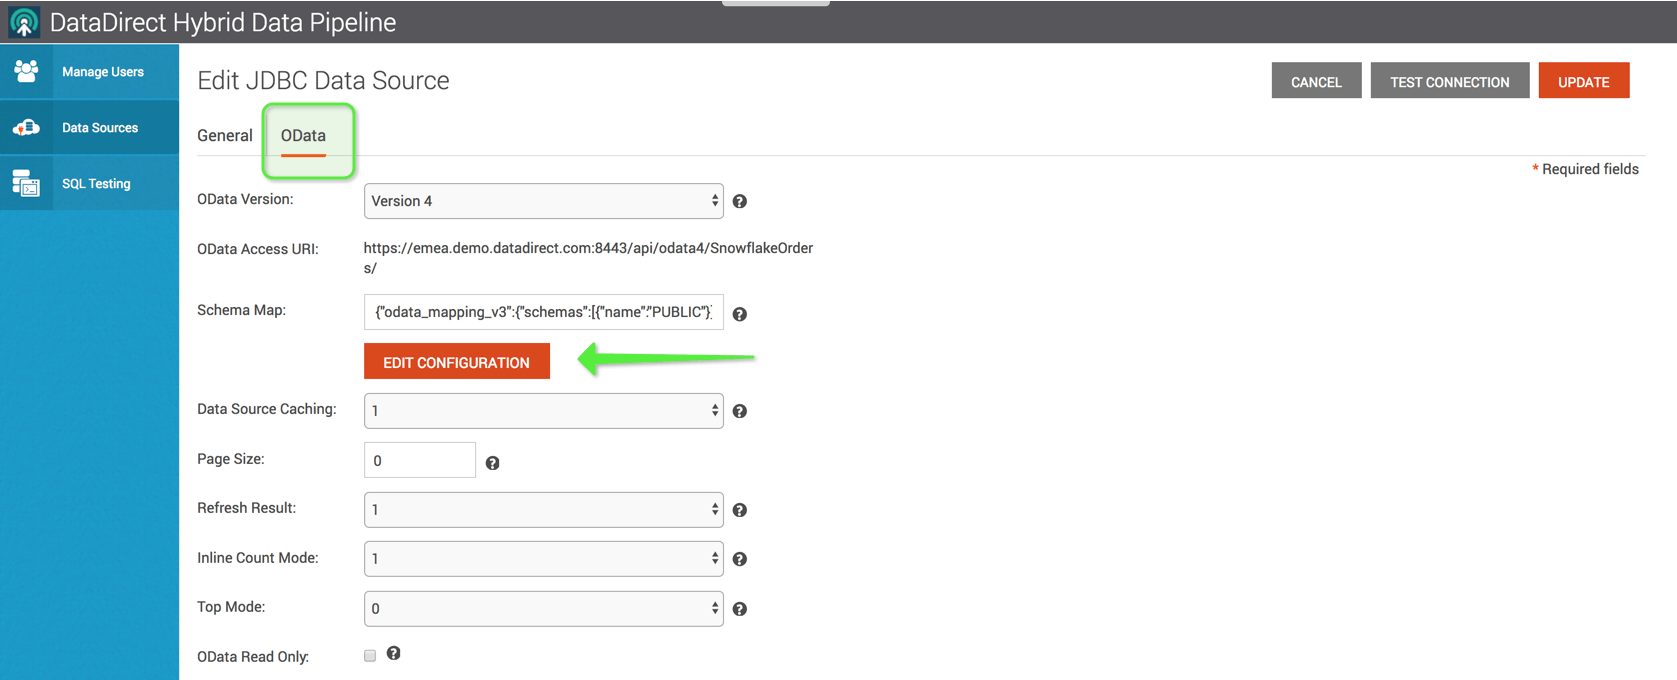
Task: Click the Refresh Result label
Action: (x=246, y=508)
